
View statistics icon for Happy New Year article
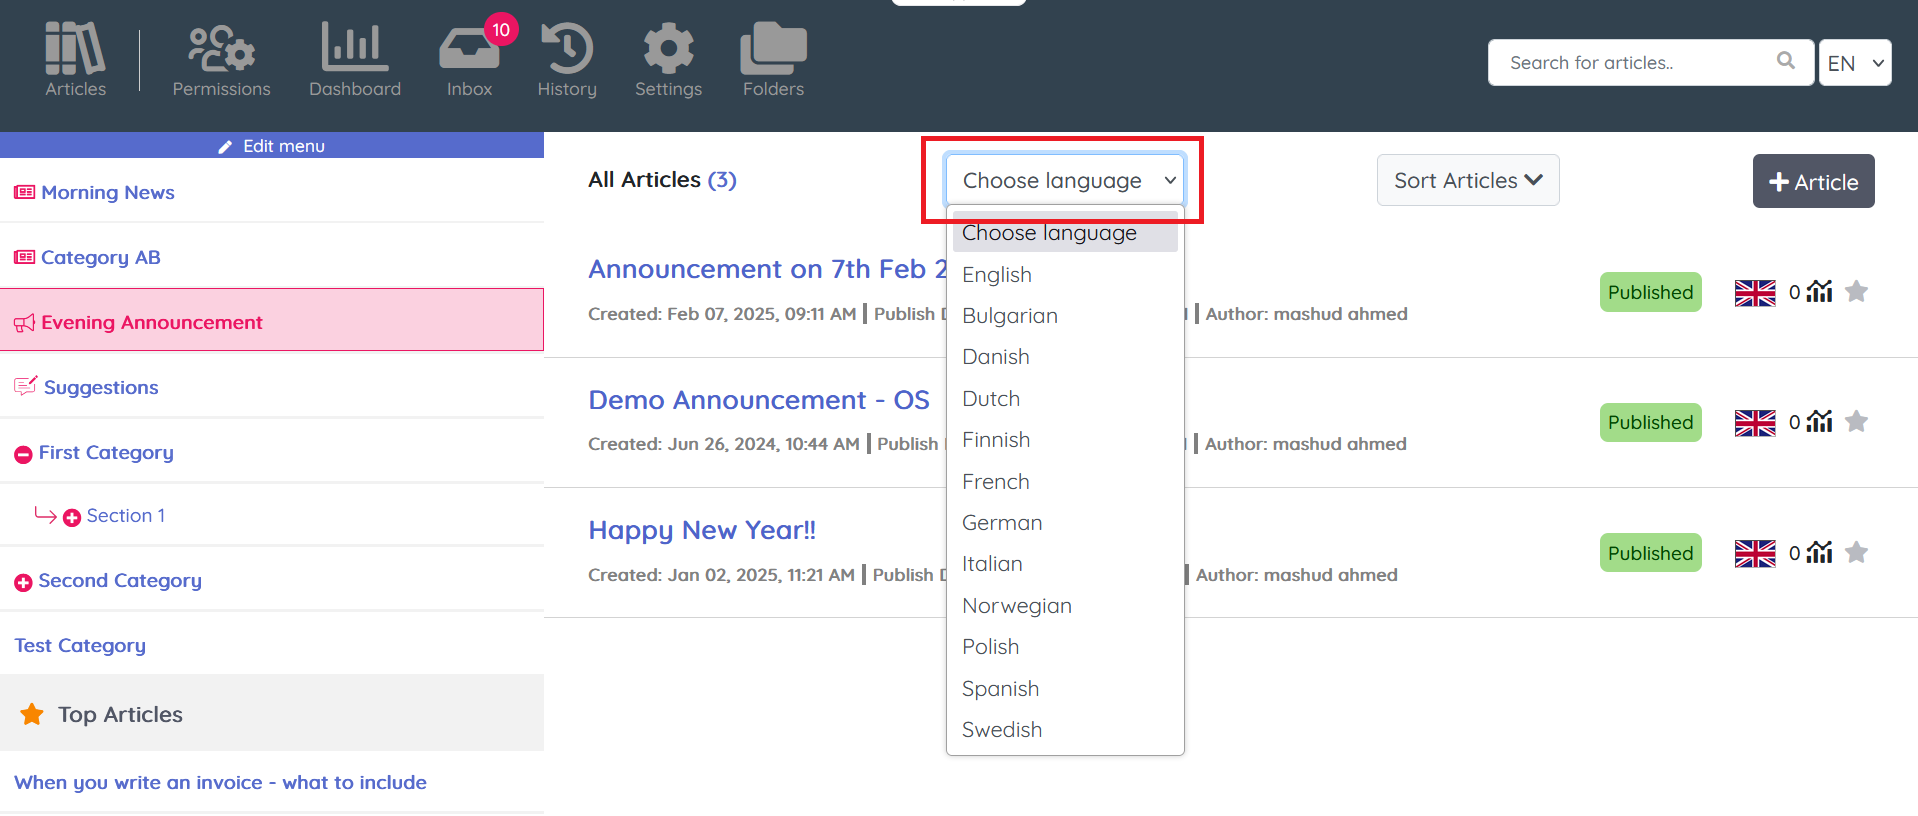click(1820, 553)
